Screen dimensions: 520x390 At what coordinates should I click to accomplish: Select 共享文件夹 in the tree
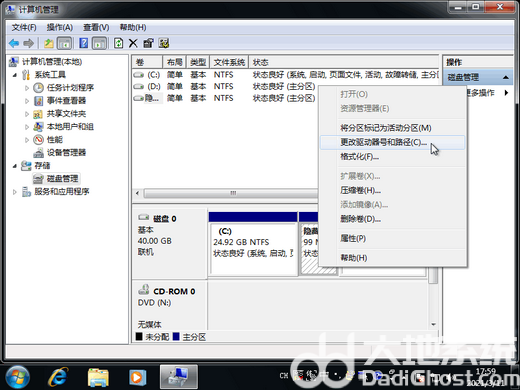click(x=66, y=114)
